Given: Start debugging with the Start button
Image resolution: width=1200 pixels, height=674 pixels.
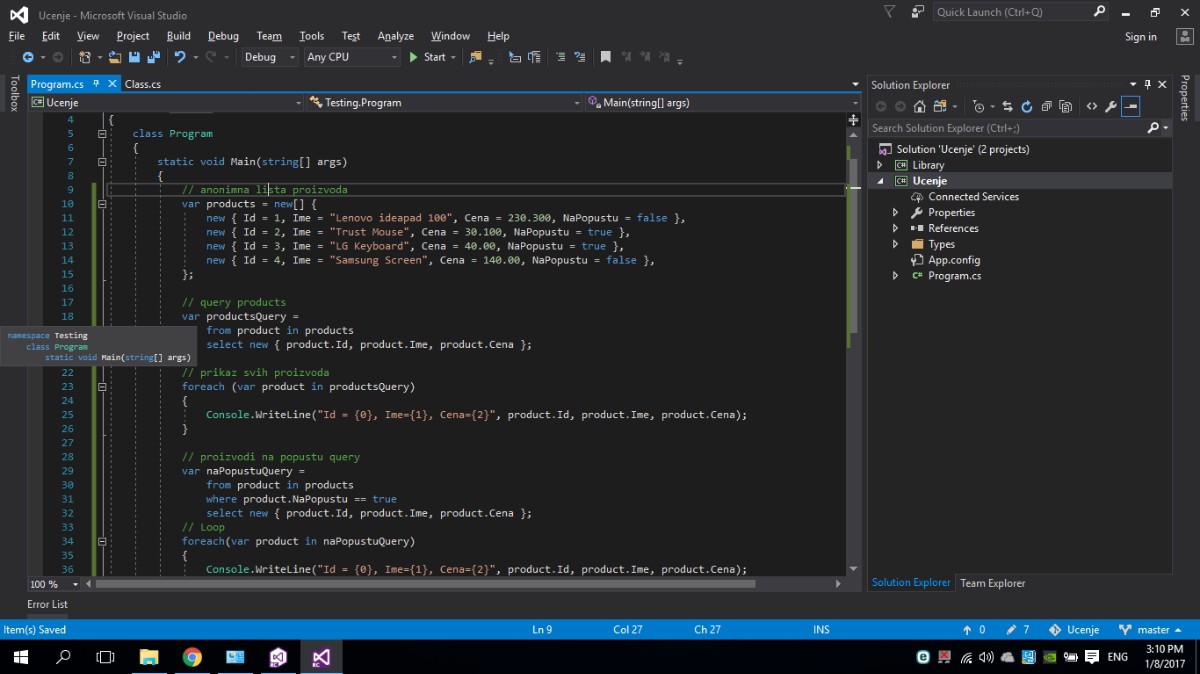Looking at the screenshot, I should pyautogui.click(x=427, y=57).
